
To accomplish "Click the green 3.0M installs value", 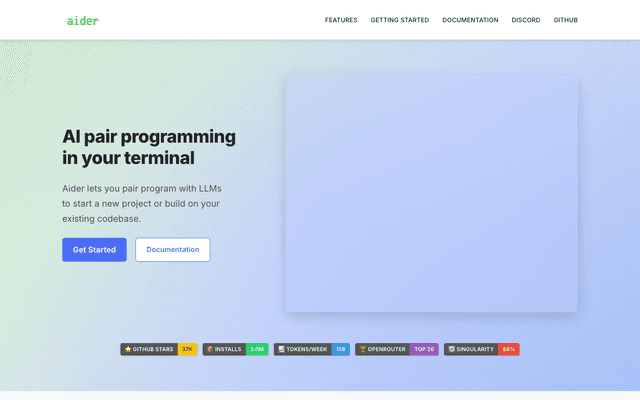I will click(x=258, y=350).
